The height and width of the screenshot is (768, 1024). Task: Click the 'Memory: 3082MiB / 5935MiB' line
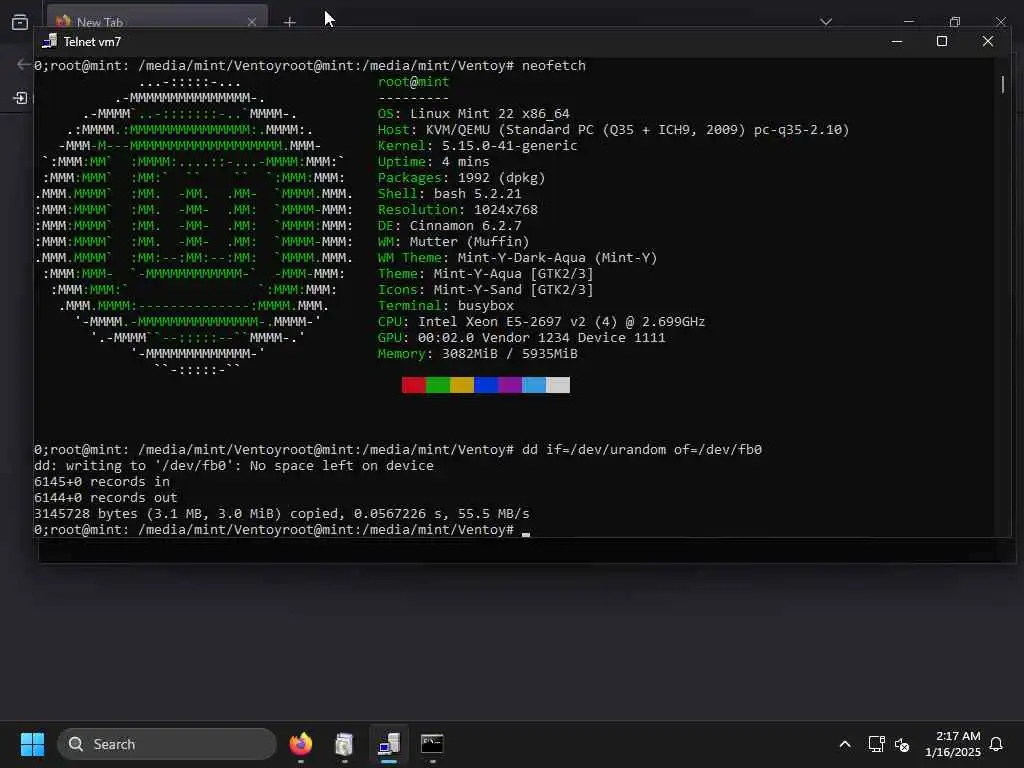tap(477, 353)
